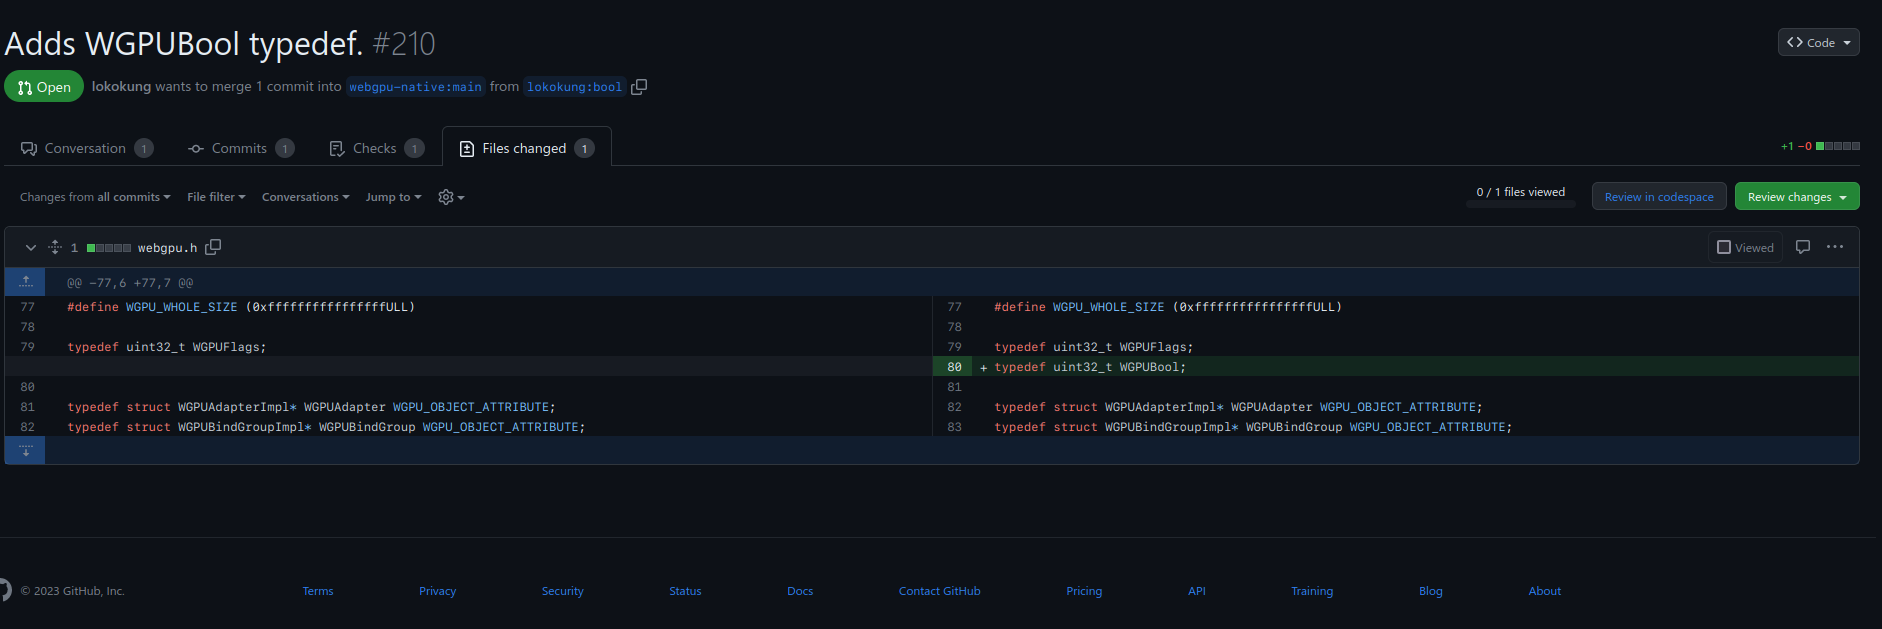The image size is (1882, 629).
Task: Click the GitHub logo in the footer
Action: tap(4, 590)
